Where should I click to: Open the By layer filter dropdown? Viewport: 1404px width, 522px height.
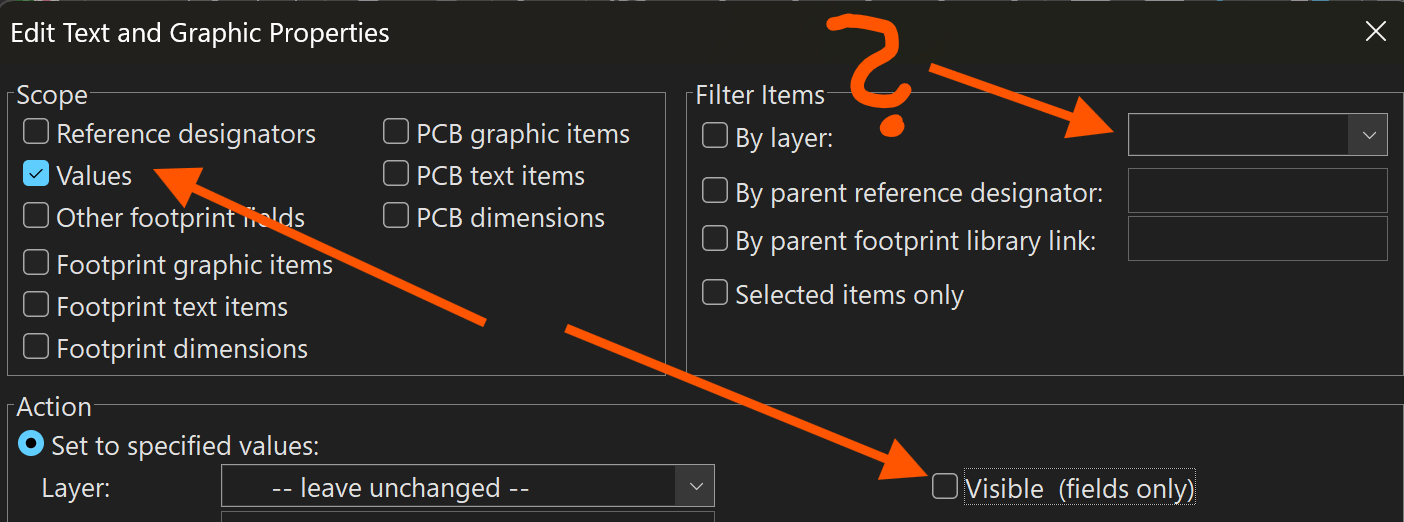click(1257, 135)
